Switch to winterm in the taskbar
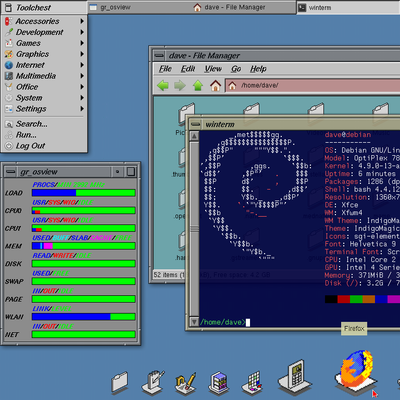 [x=348, y=7]
